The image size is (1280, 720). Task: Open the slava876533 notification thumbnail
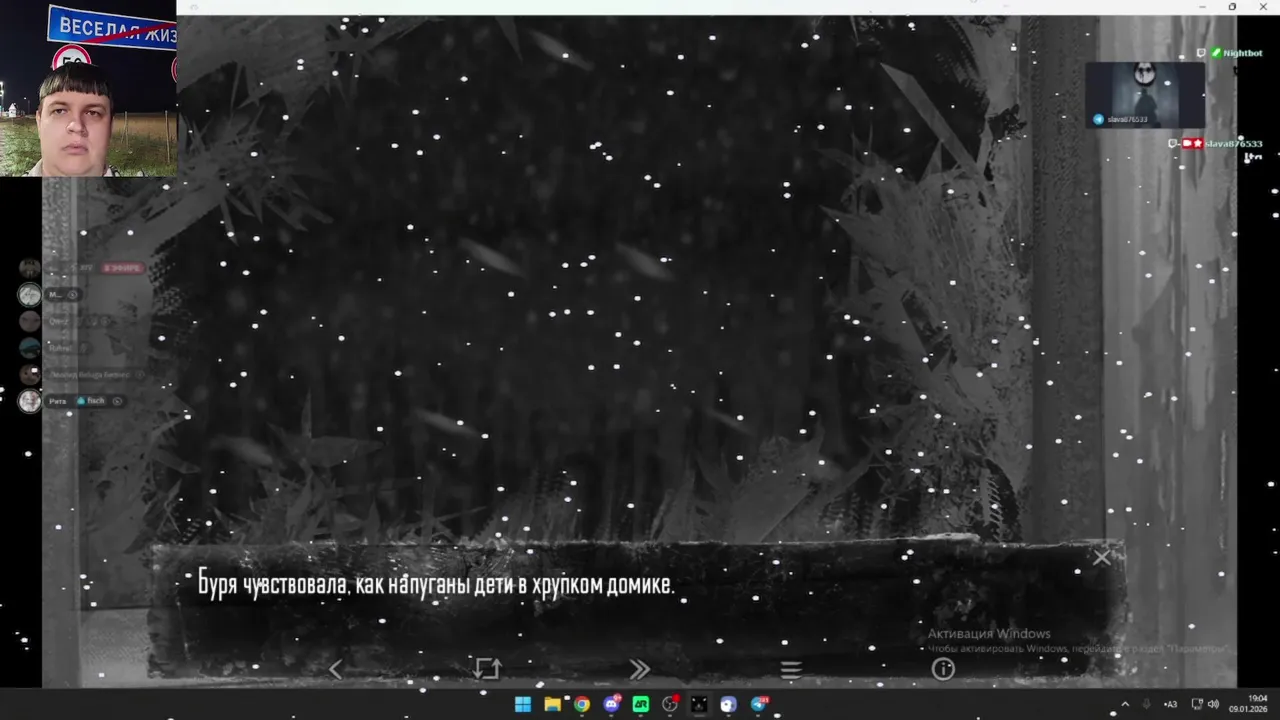[1145, 95]
